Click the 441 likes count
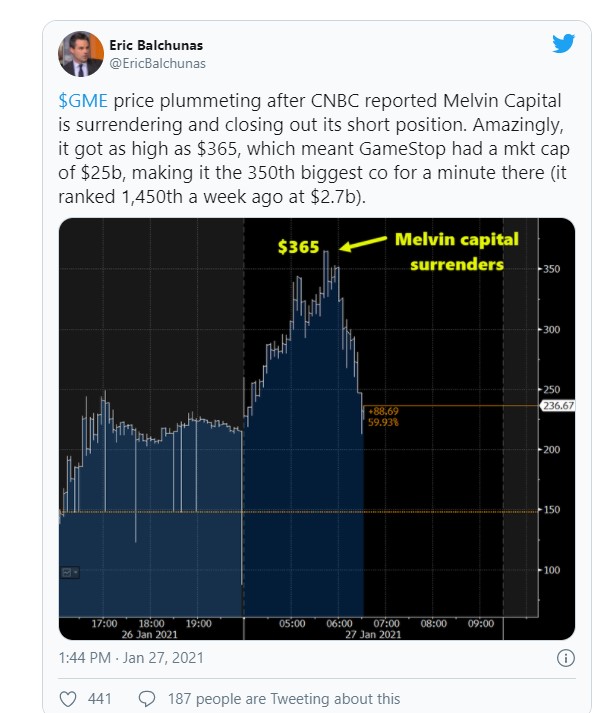The height and width of the screenshot is (713, 598). click(x=100, y=698)
